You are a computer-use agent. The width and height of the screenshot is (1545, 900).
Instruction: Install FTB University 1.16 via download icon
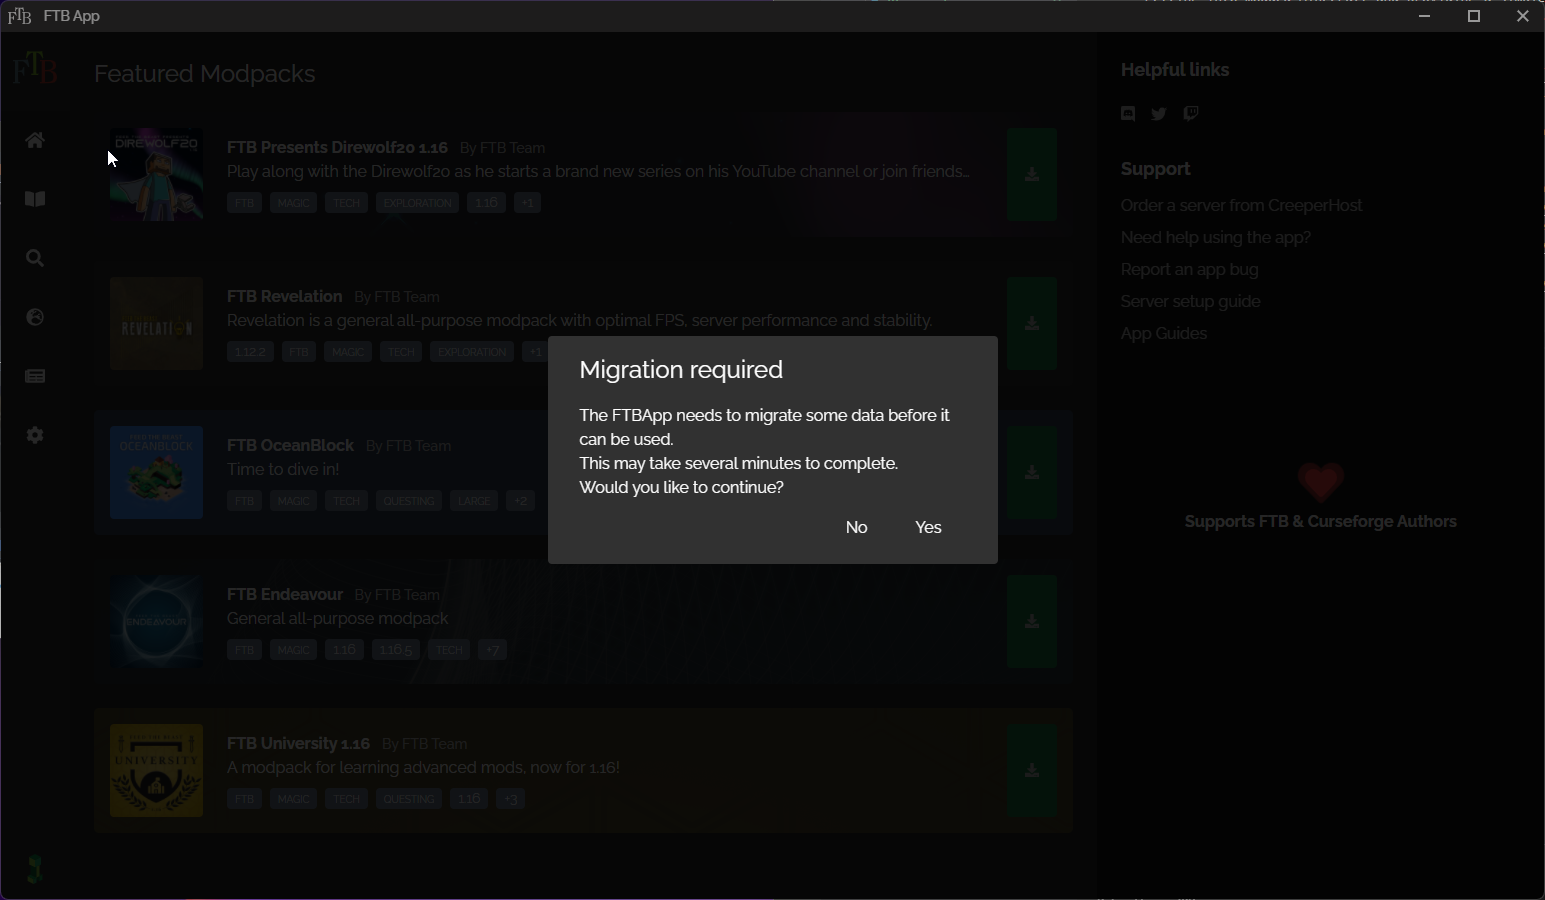pos(1033,771)
